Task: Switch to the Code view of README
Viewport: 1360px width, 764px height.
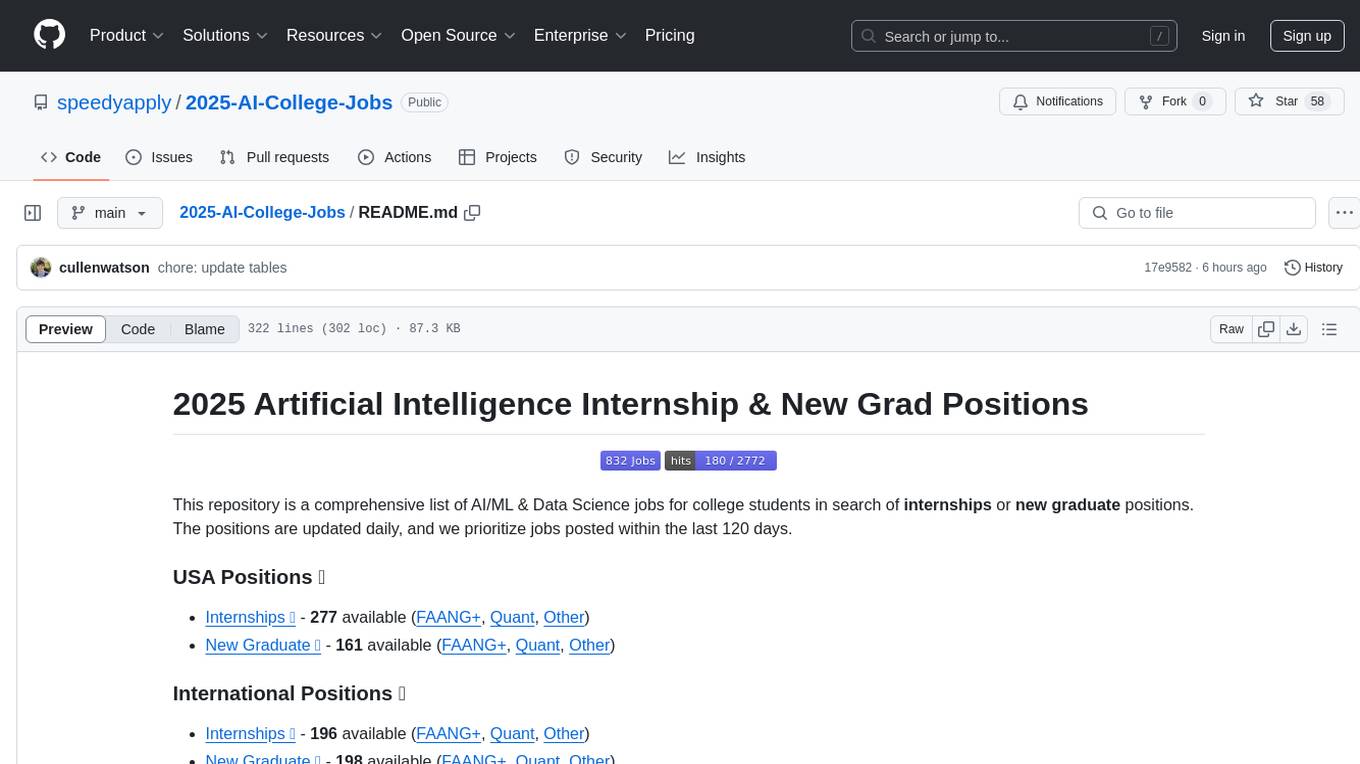Action: coord(138,329)
